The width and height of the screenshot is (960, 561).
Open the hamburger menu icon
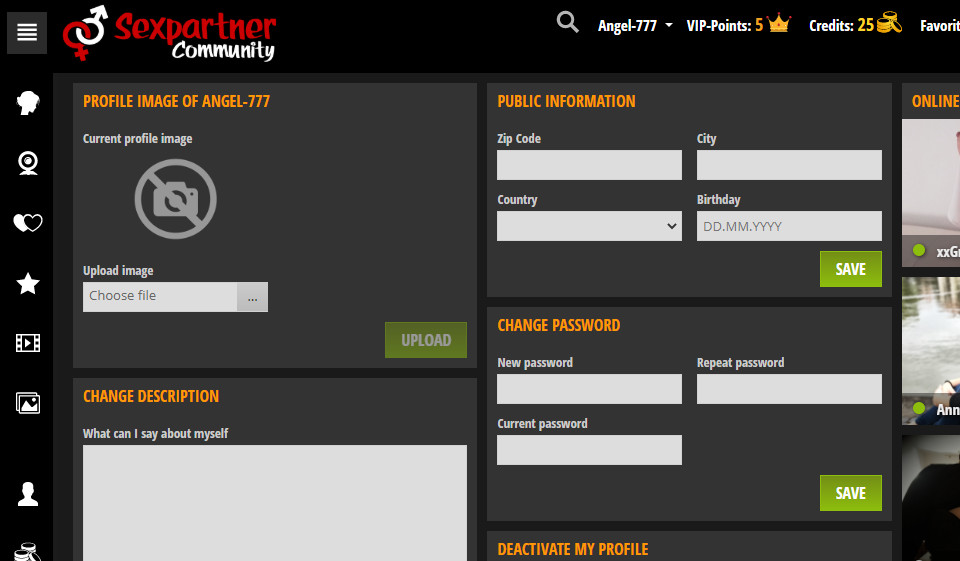[x=27, y=33]
